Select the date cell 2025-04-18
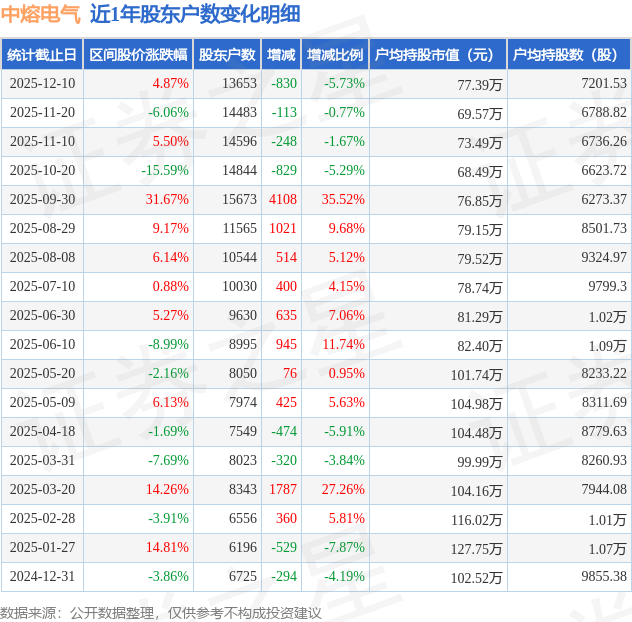Image resolution: width=632 pixels, height=622 pixels. click(x=42, y=432)
